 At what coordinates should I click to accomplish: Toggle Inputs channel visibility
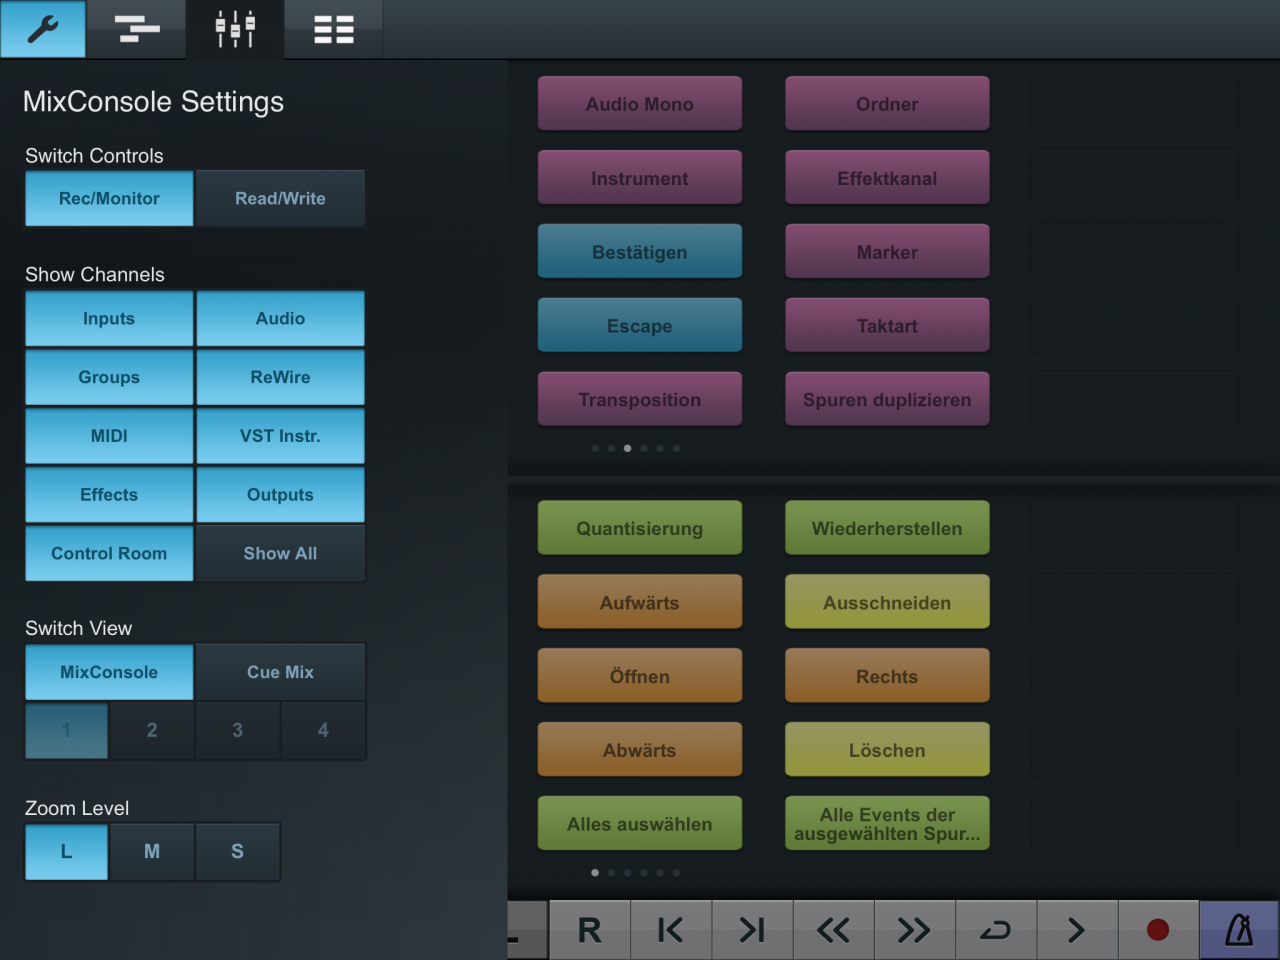[109, 318]
